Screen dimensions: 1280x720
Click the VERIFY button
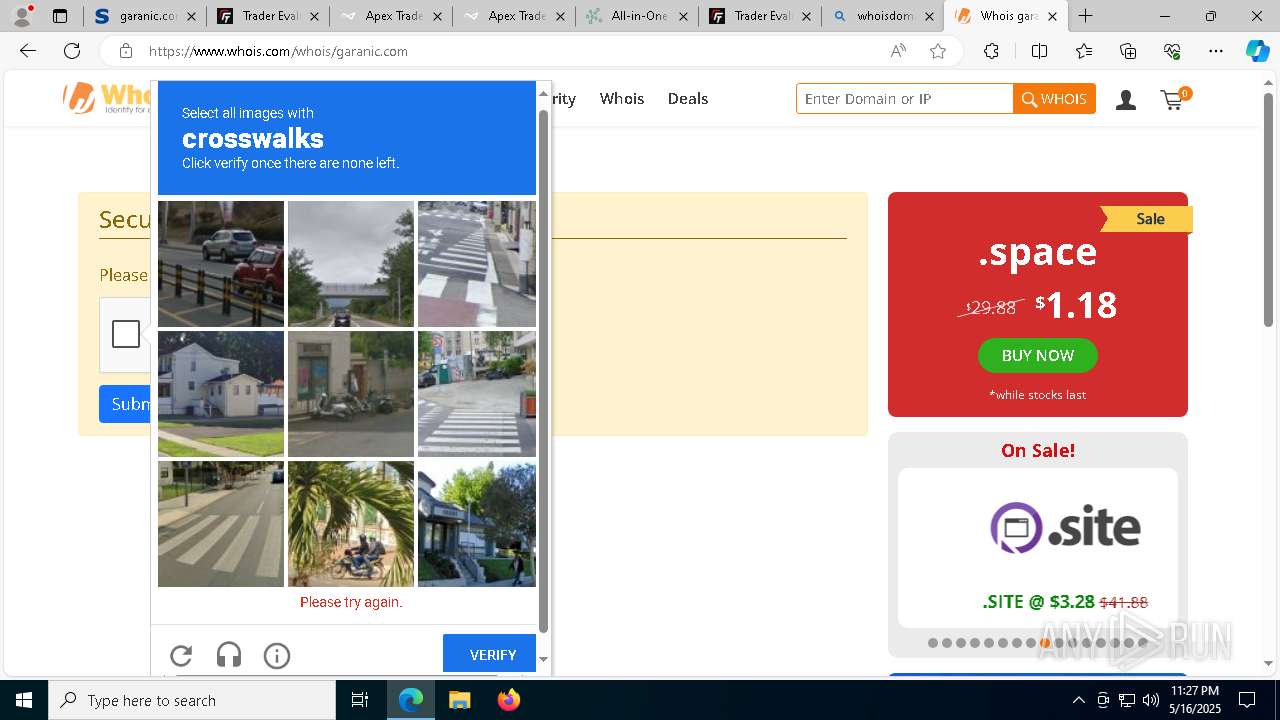point(490,654)
